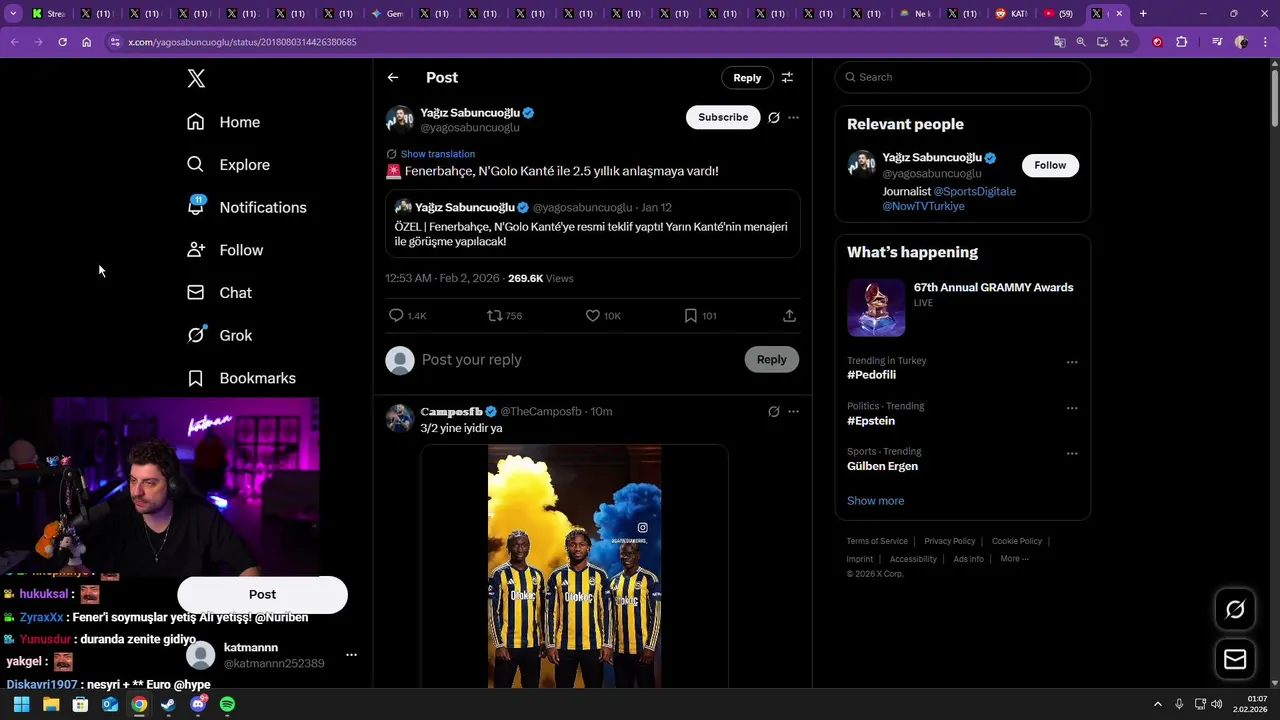Open Windows Start button
The width and height of the screenshot is (1280, 720).
pyautogui.click(x=21, y=704)
